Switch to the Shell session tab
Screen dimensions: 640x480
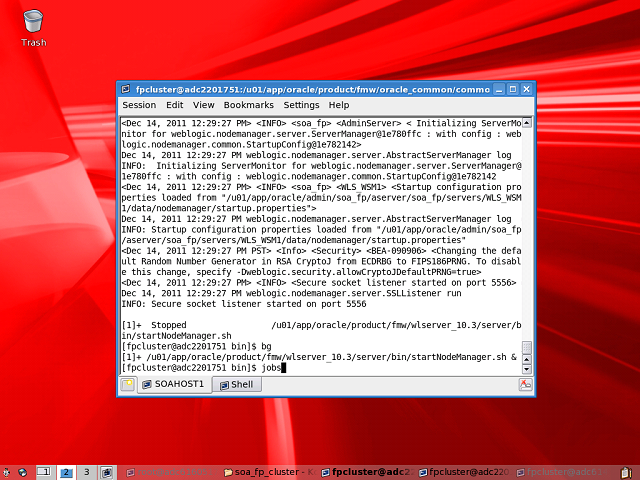237,384
